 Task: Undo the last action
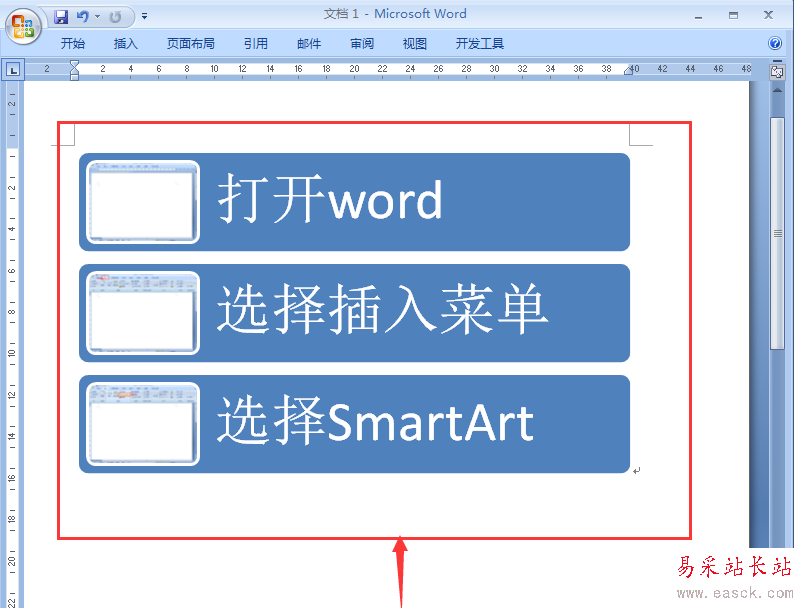pyautogui.click(x=83, y=17)
